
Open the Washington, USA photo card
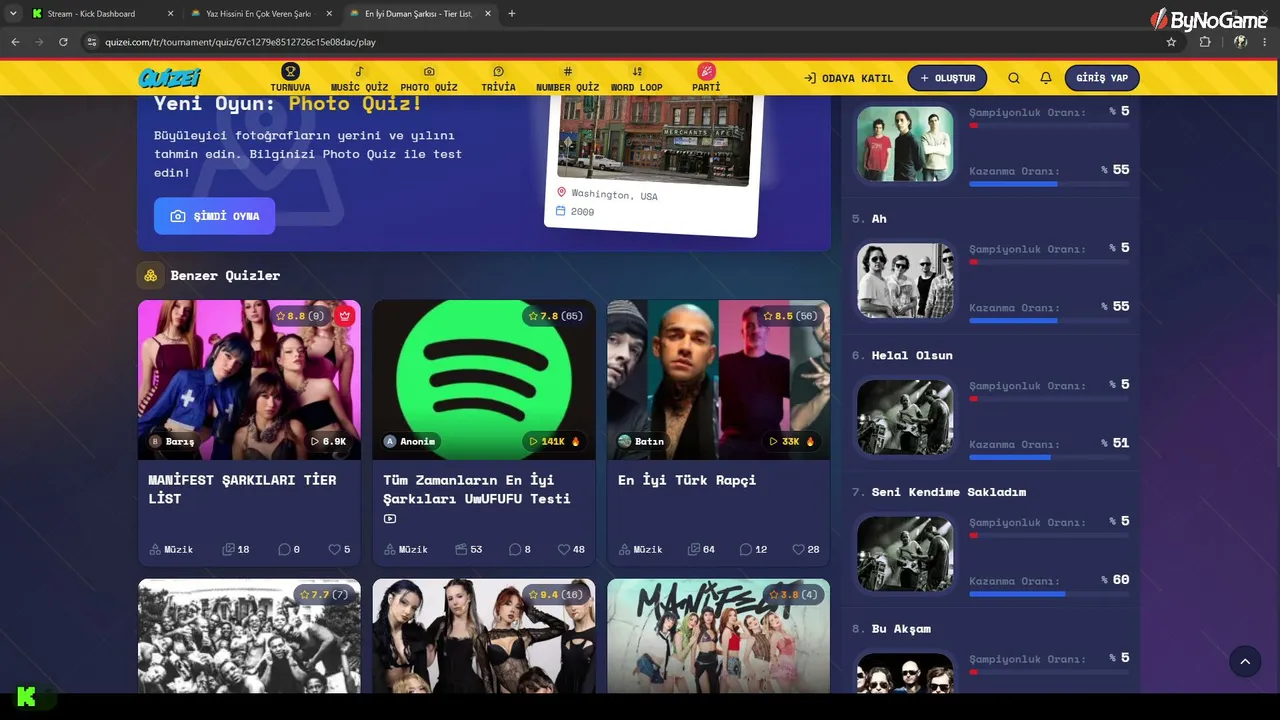click(653, 165)
